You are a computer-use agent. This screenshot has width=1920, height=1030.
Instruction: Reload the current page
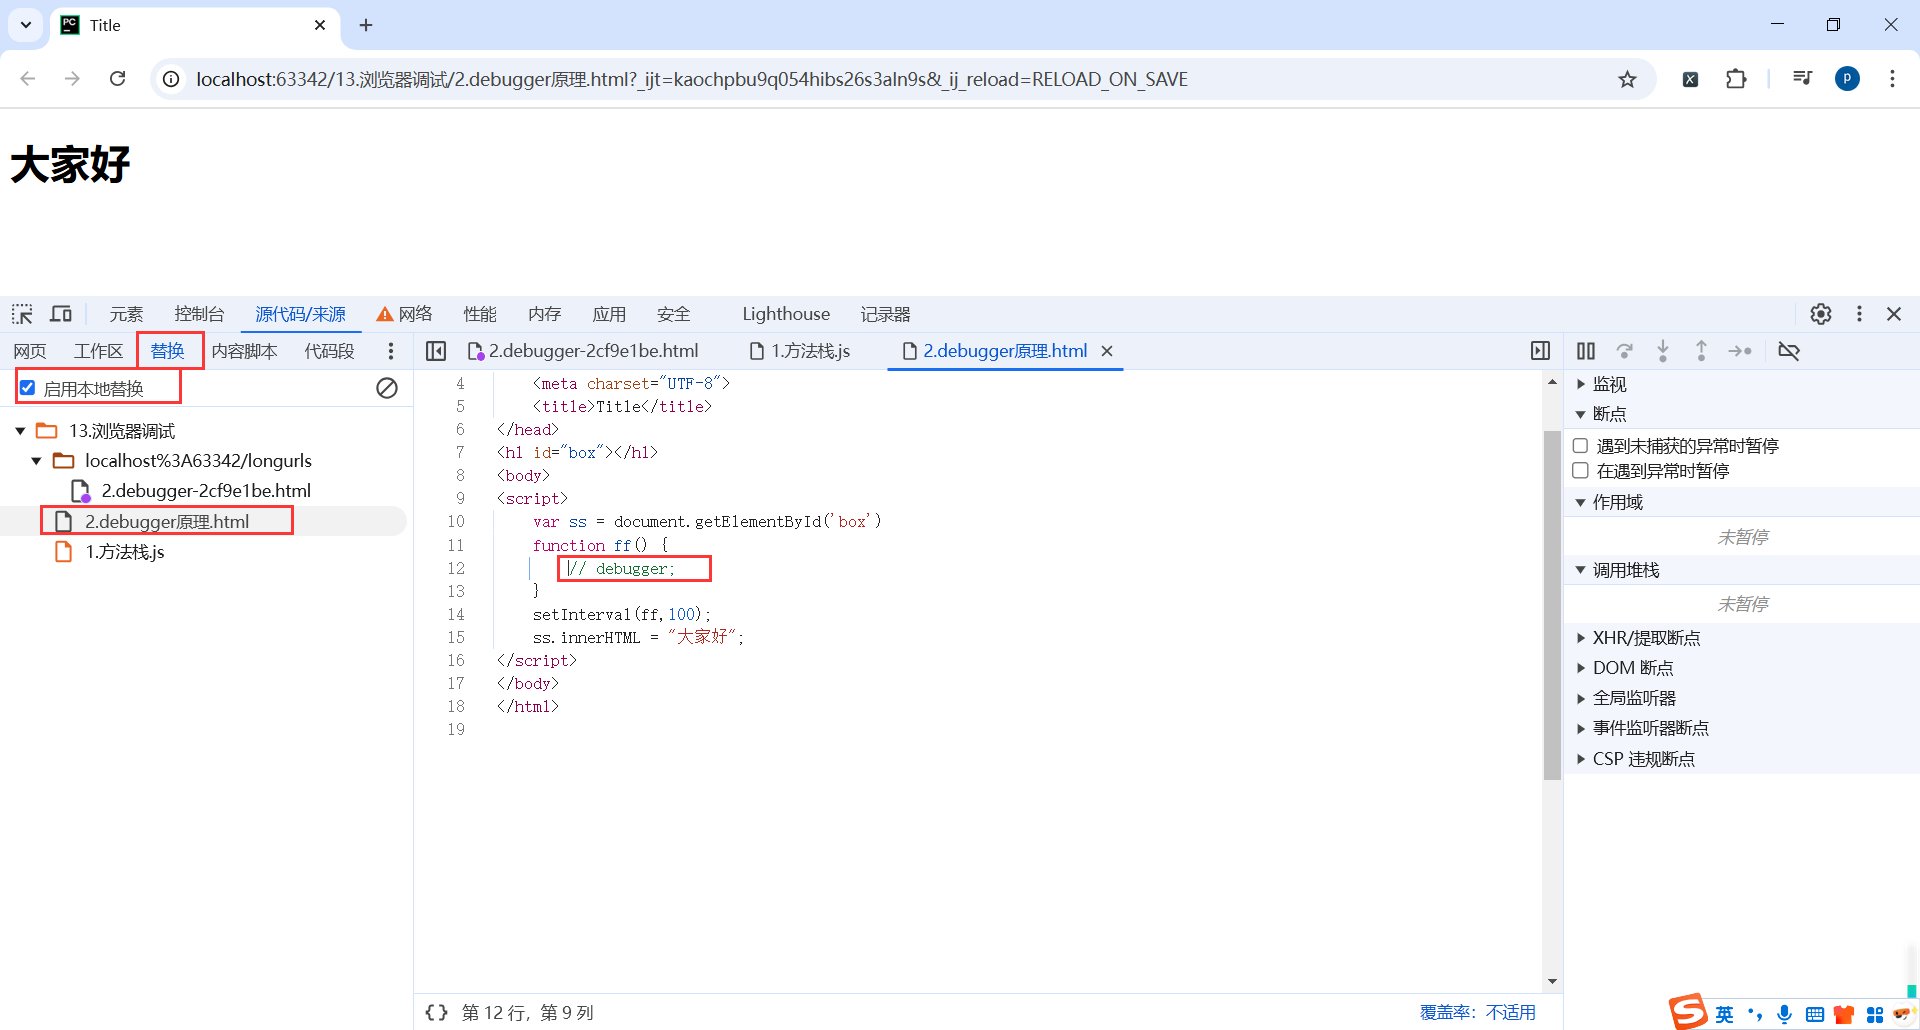coord(118,79)
